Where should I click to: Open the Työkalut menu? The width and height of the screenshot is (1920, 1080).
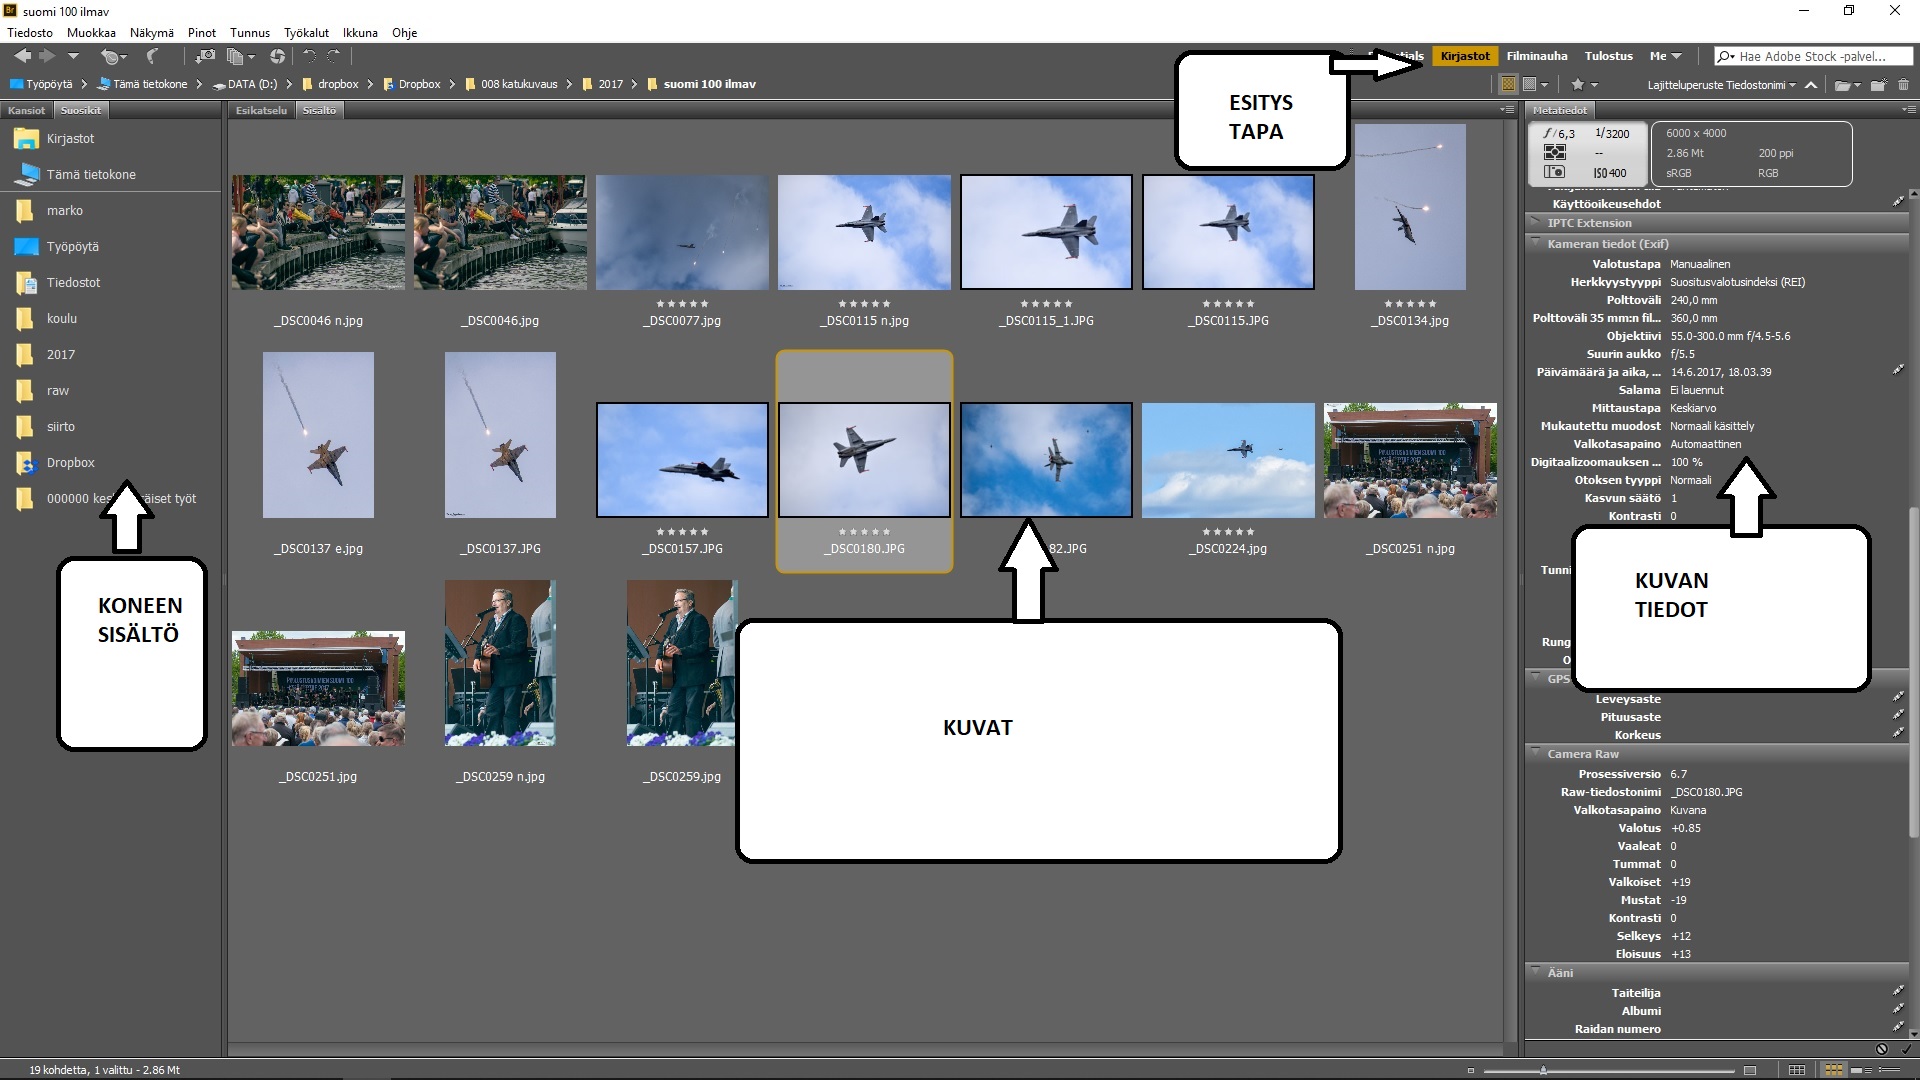coord(306,33)
